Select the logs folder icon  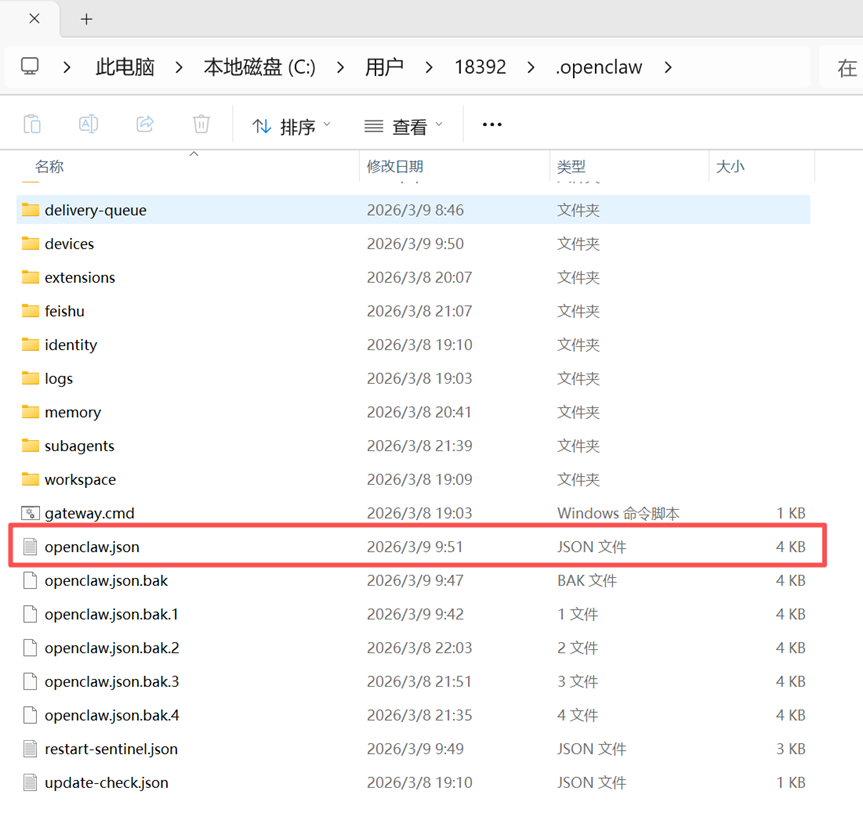point(30,378)
